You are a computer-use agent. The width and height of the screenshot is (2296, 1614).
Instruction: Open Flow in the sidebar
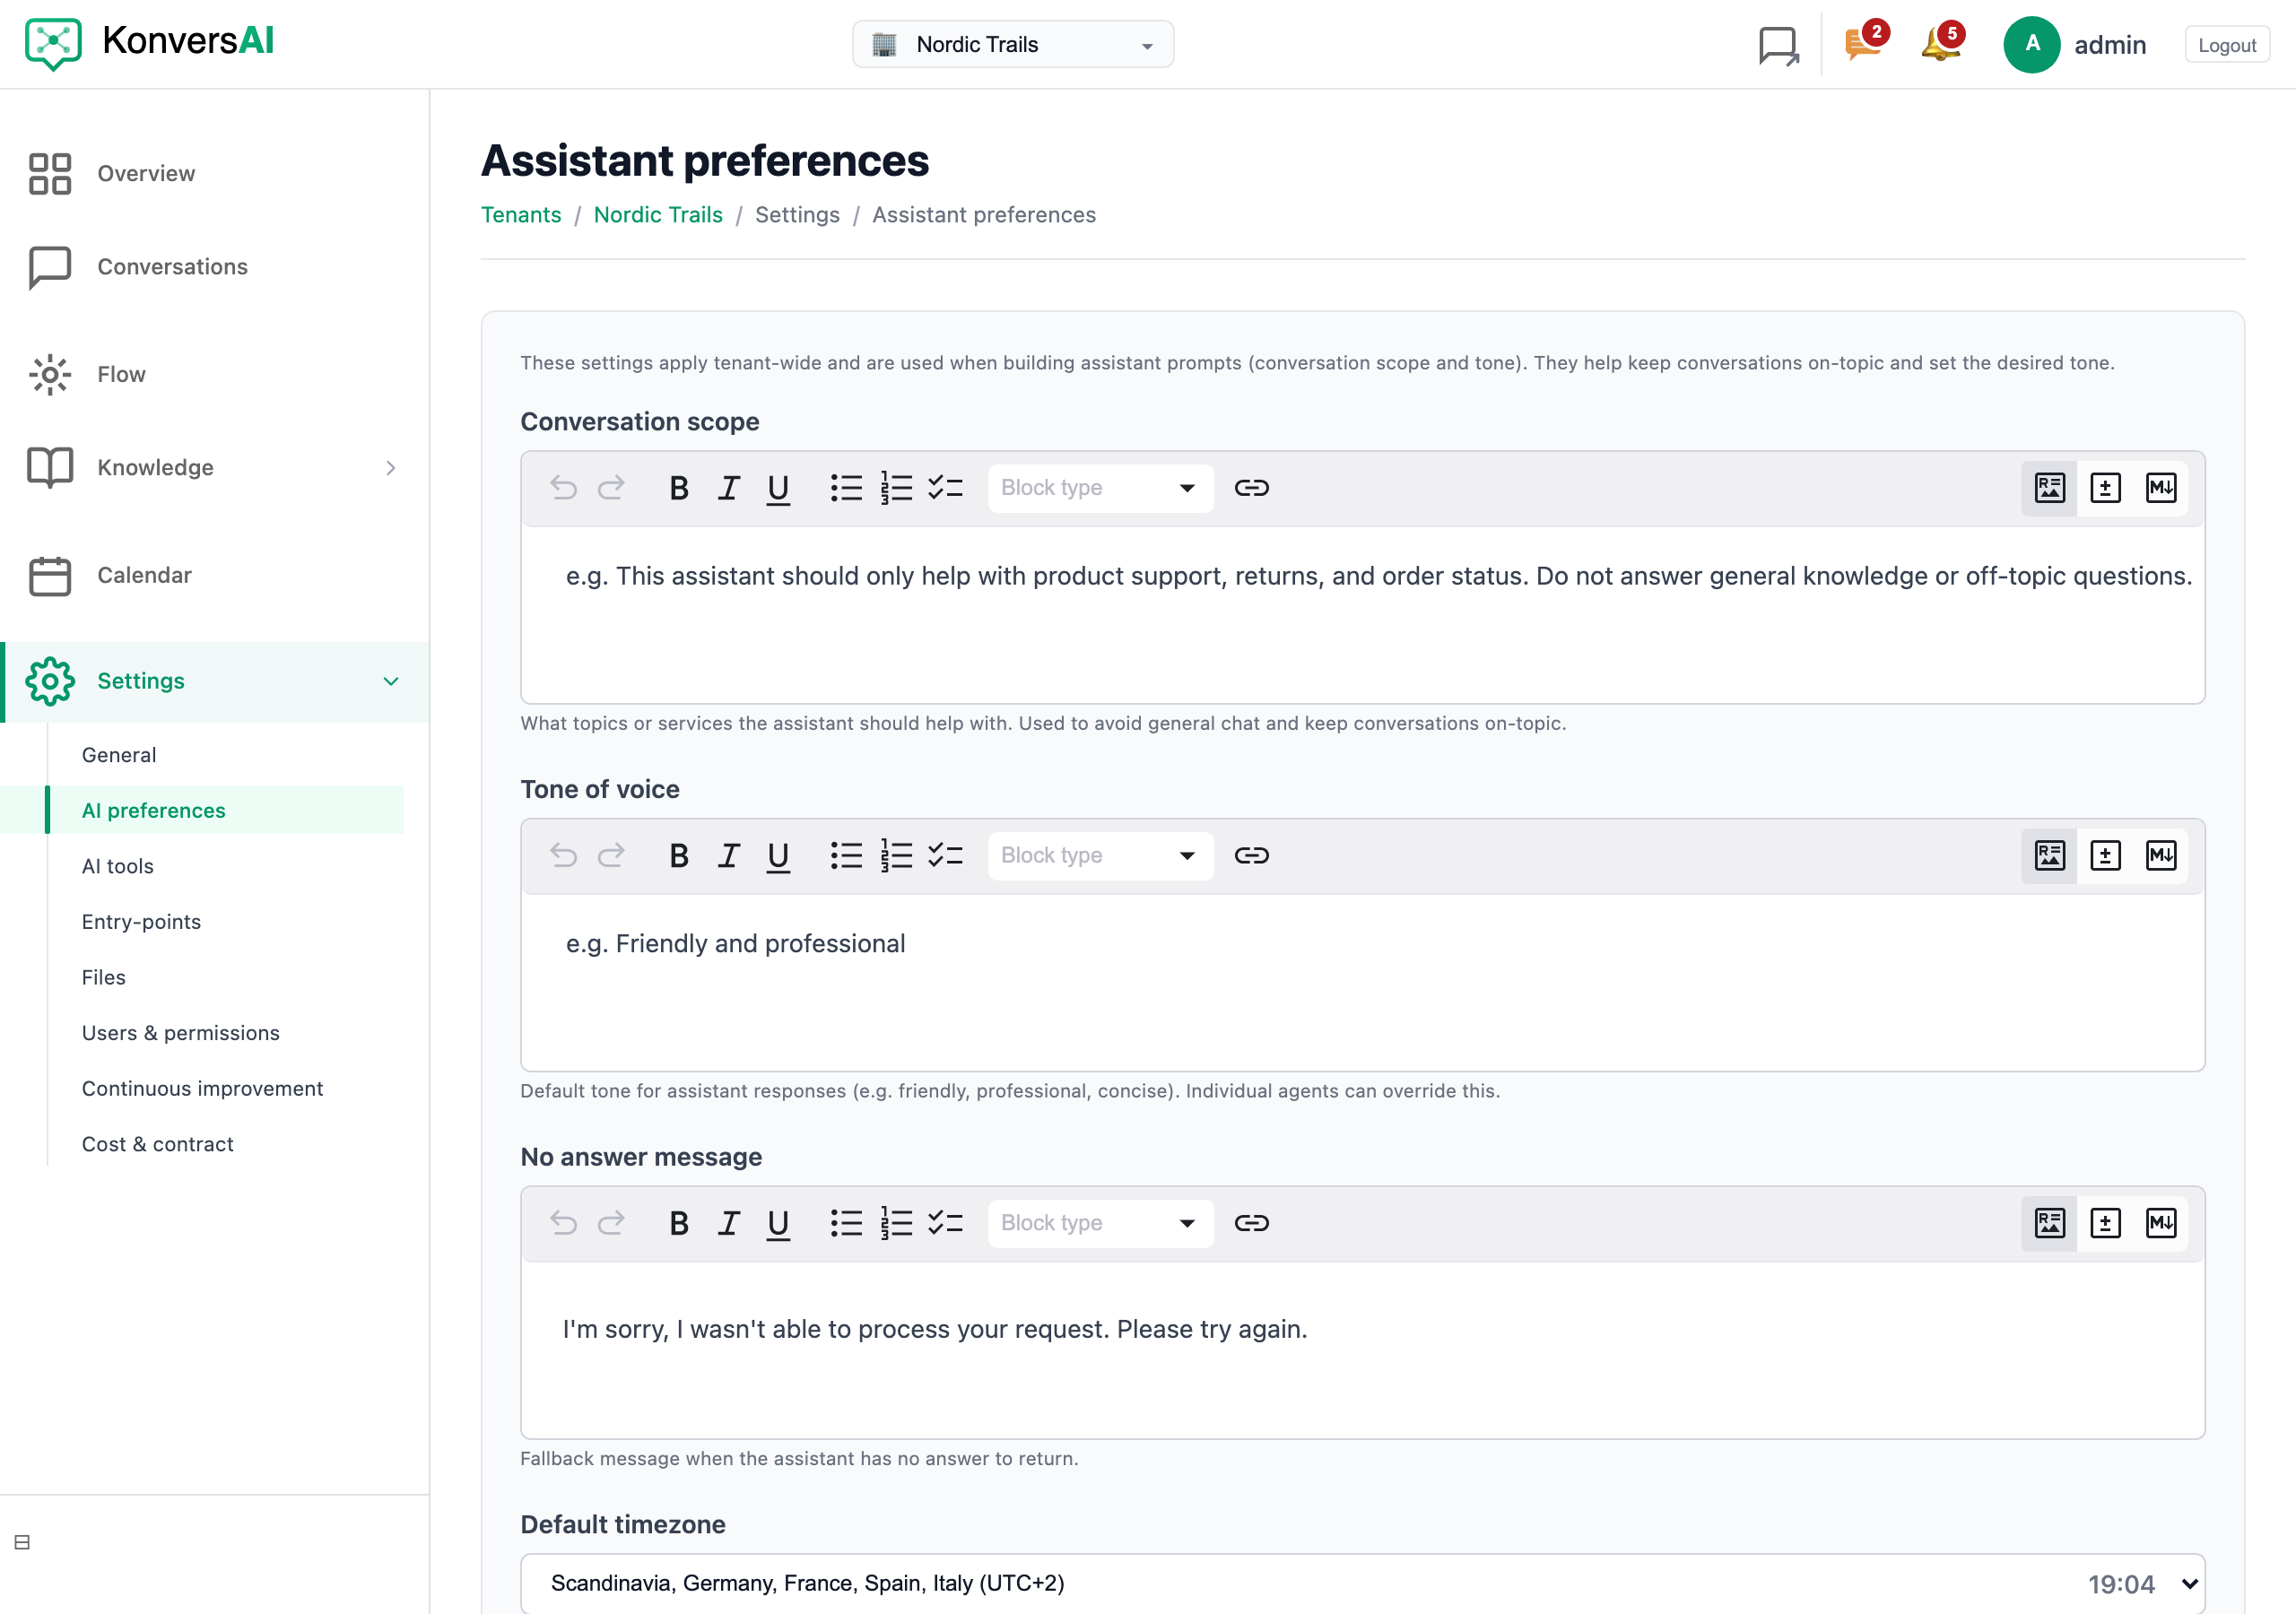tap(215, 375)
